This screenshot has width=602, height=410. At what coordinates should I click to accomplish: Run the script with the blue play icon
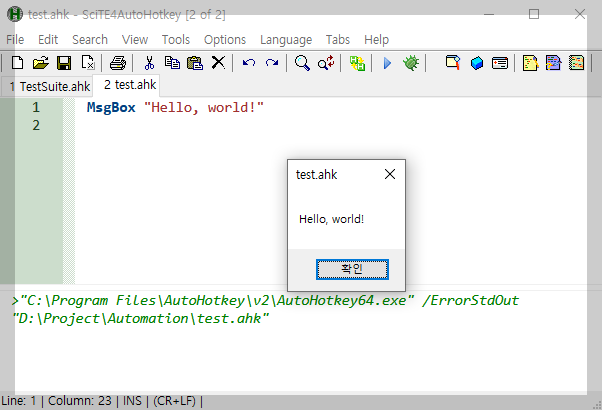tap(387, 63)
